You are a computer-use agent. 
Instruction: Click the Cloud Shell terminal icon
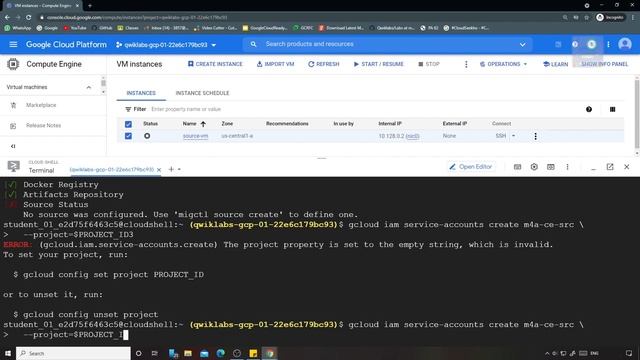[13, 166]
